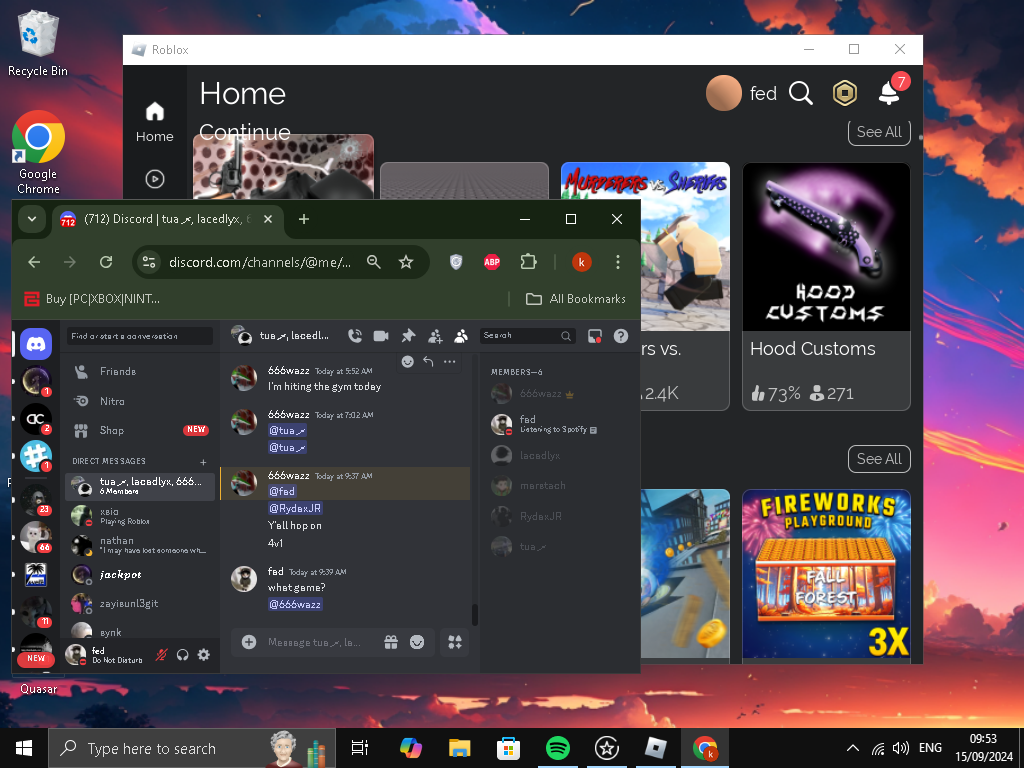Open the Chrome extensions puzzle menu

click(528, 262)
